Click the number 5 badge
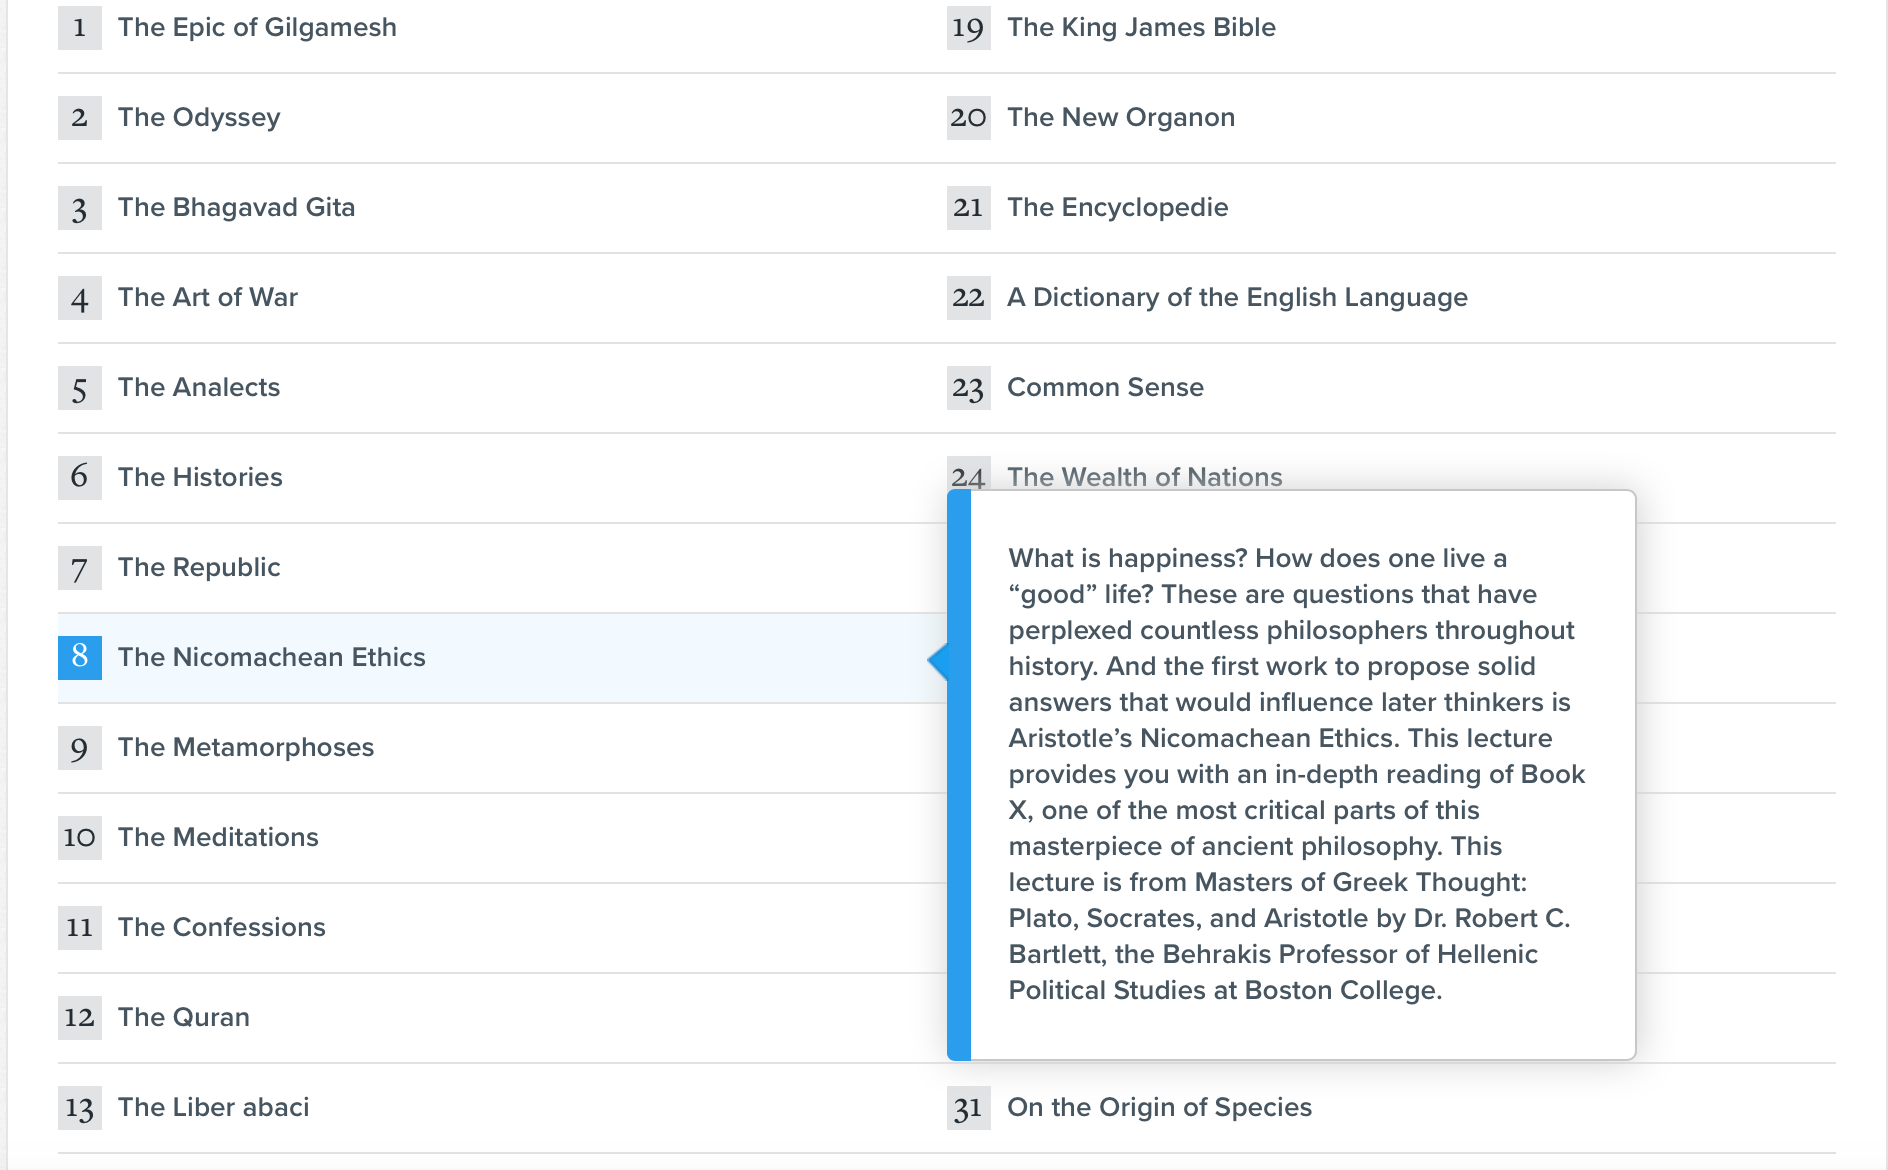 79,388
